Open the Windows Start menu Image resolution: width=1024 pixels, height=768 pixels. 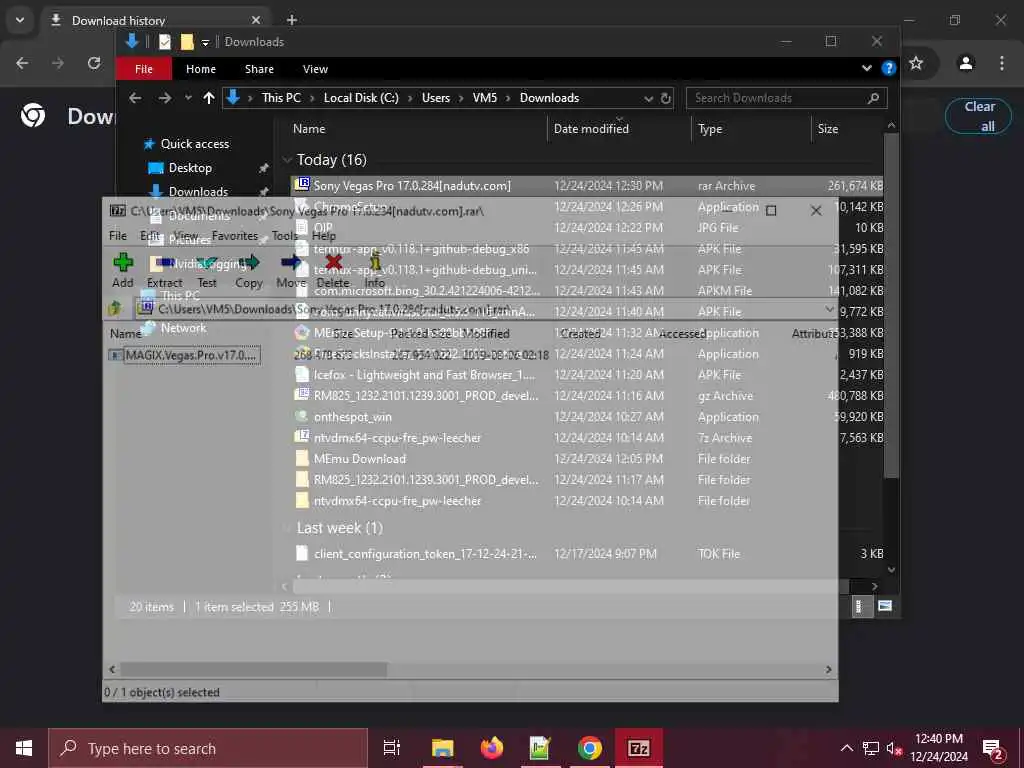[24, 748]
